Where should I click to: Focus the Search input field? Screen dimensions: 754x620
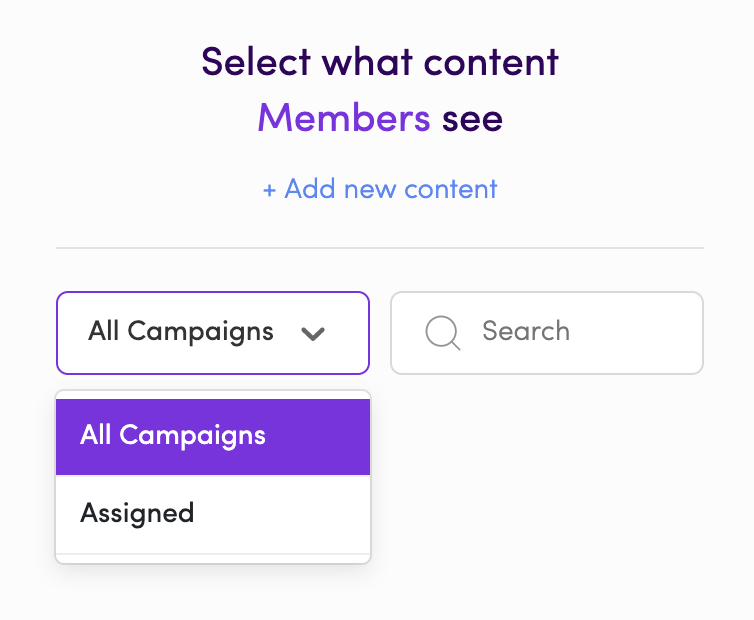[547, 333]
